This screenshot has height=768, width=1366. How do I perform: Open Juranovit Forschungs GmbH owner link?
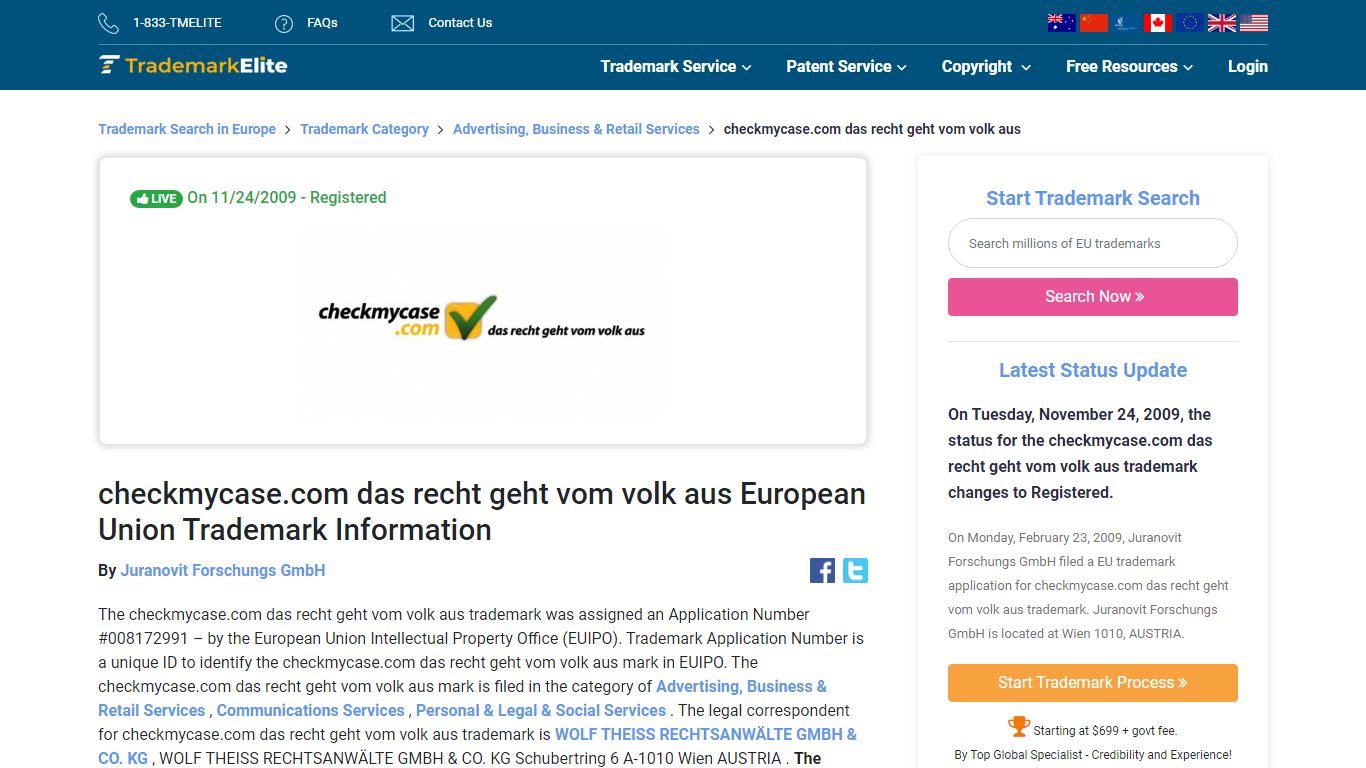222,570
